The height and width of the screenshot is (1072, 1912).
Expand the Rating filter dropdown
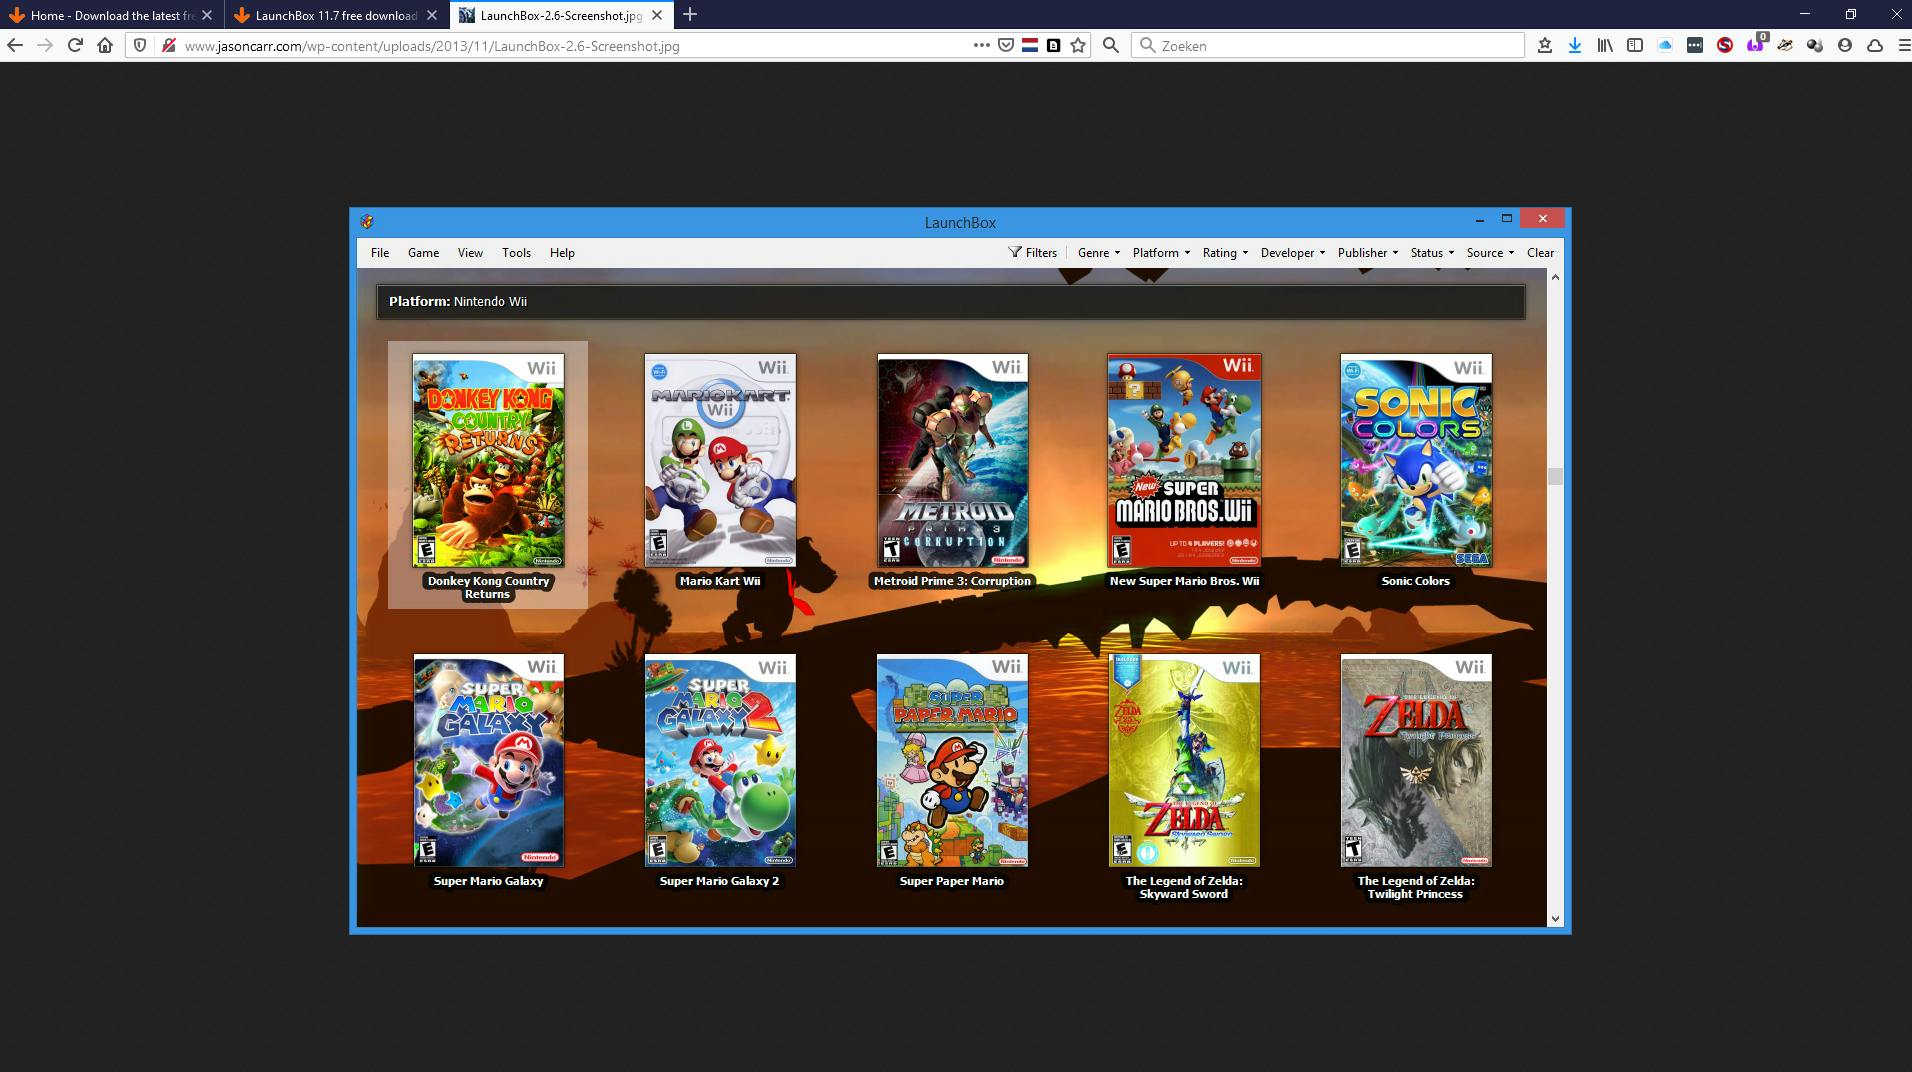[1225, 253]
